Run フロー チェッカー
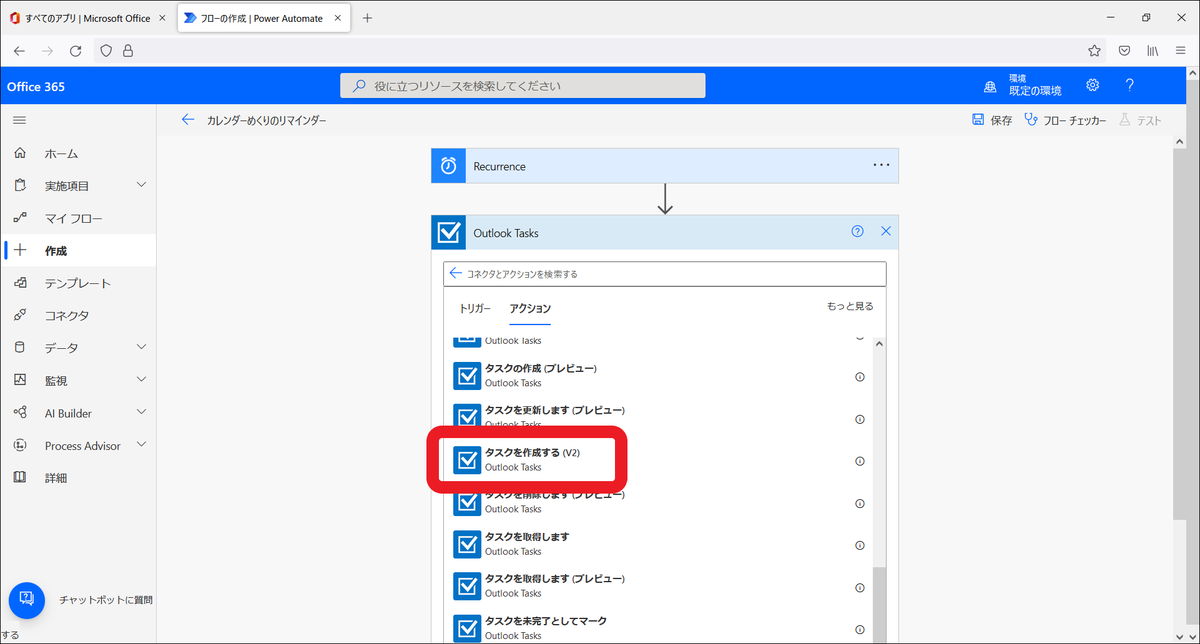This screenshot has height=644, width=1200. pos(1066,120)
